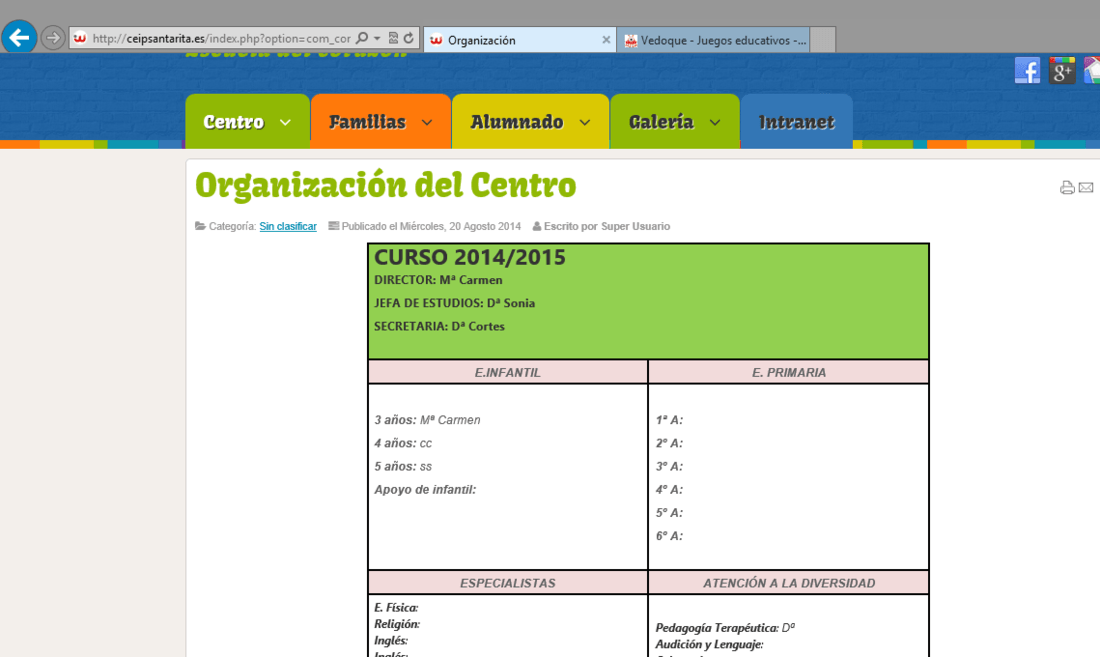Viewport: 1100px width, 657px height.
Task: Click the E.INFANTIL table header
Action: point(508,372)
